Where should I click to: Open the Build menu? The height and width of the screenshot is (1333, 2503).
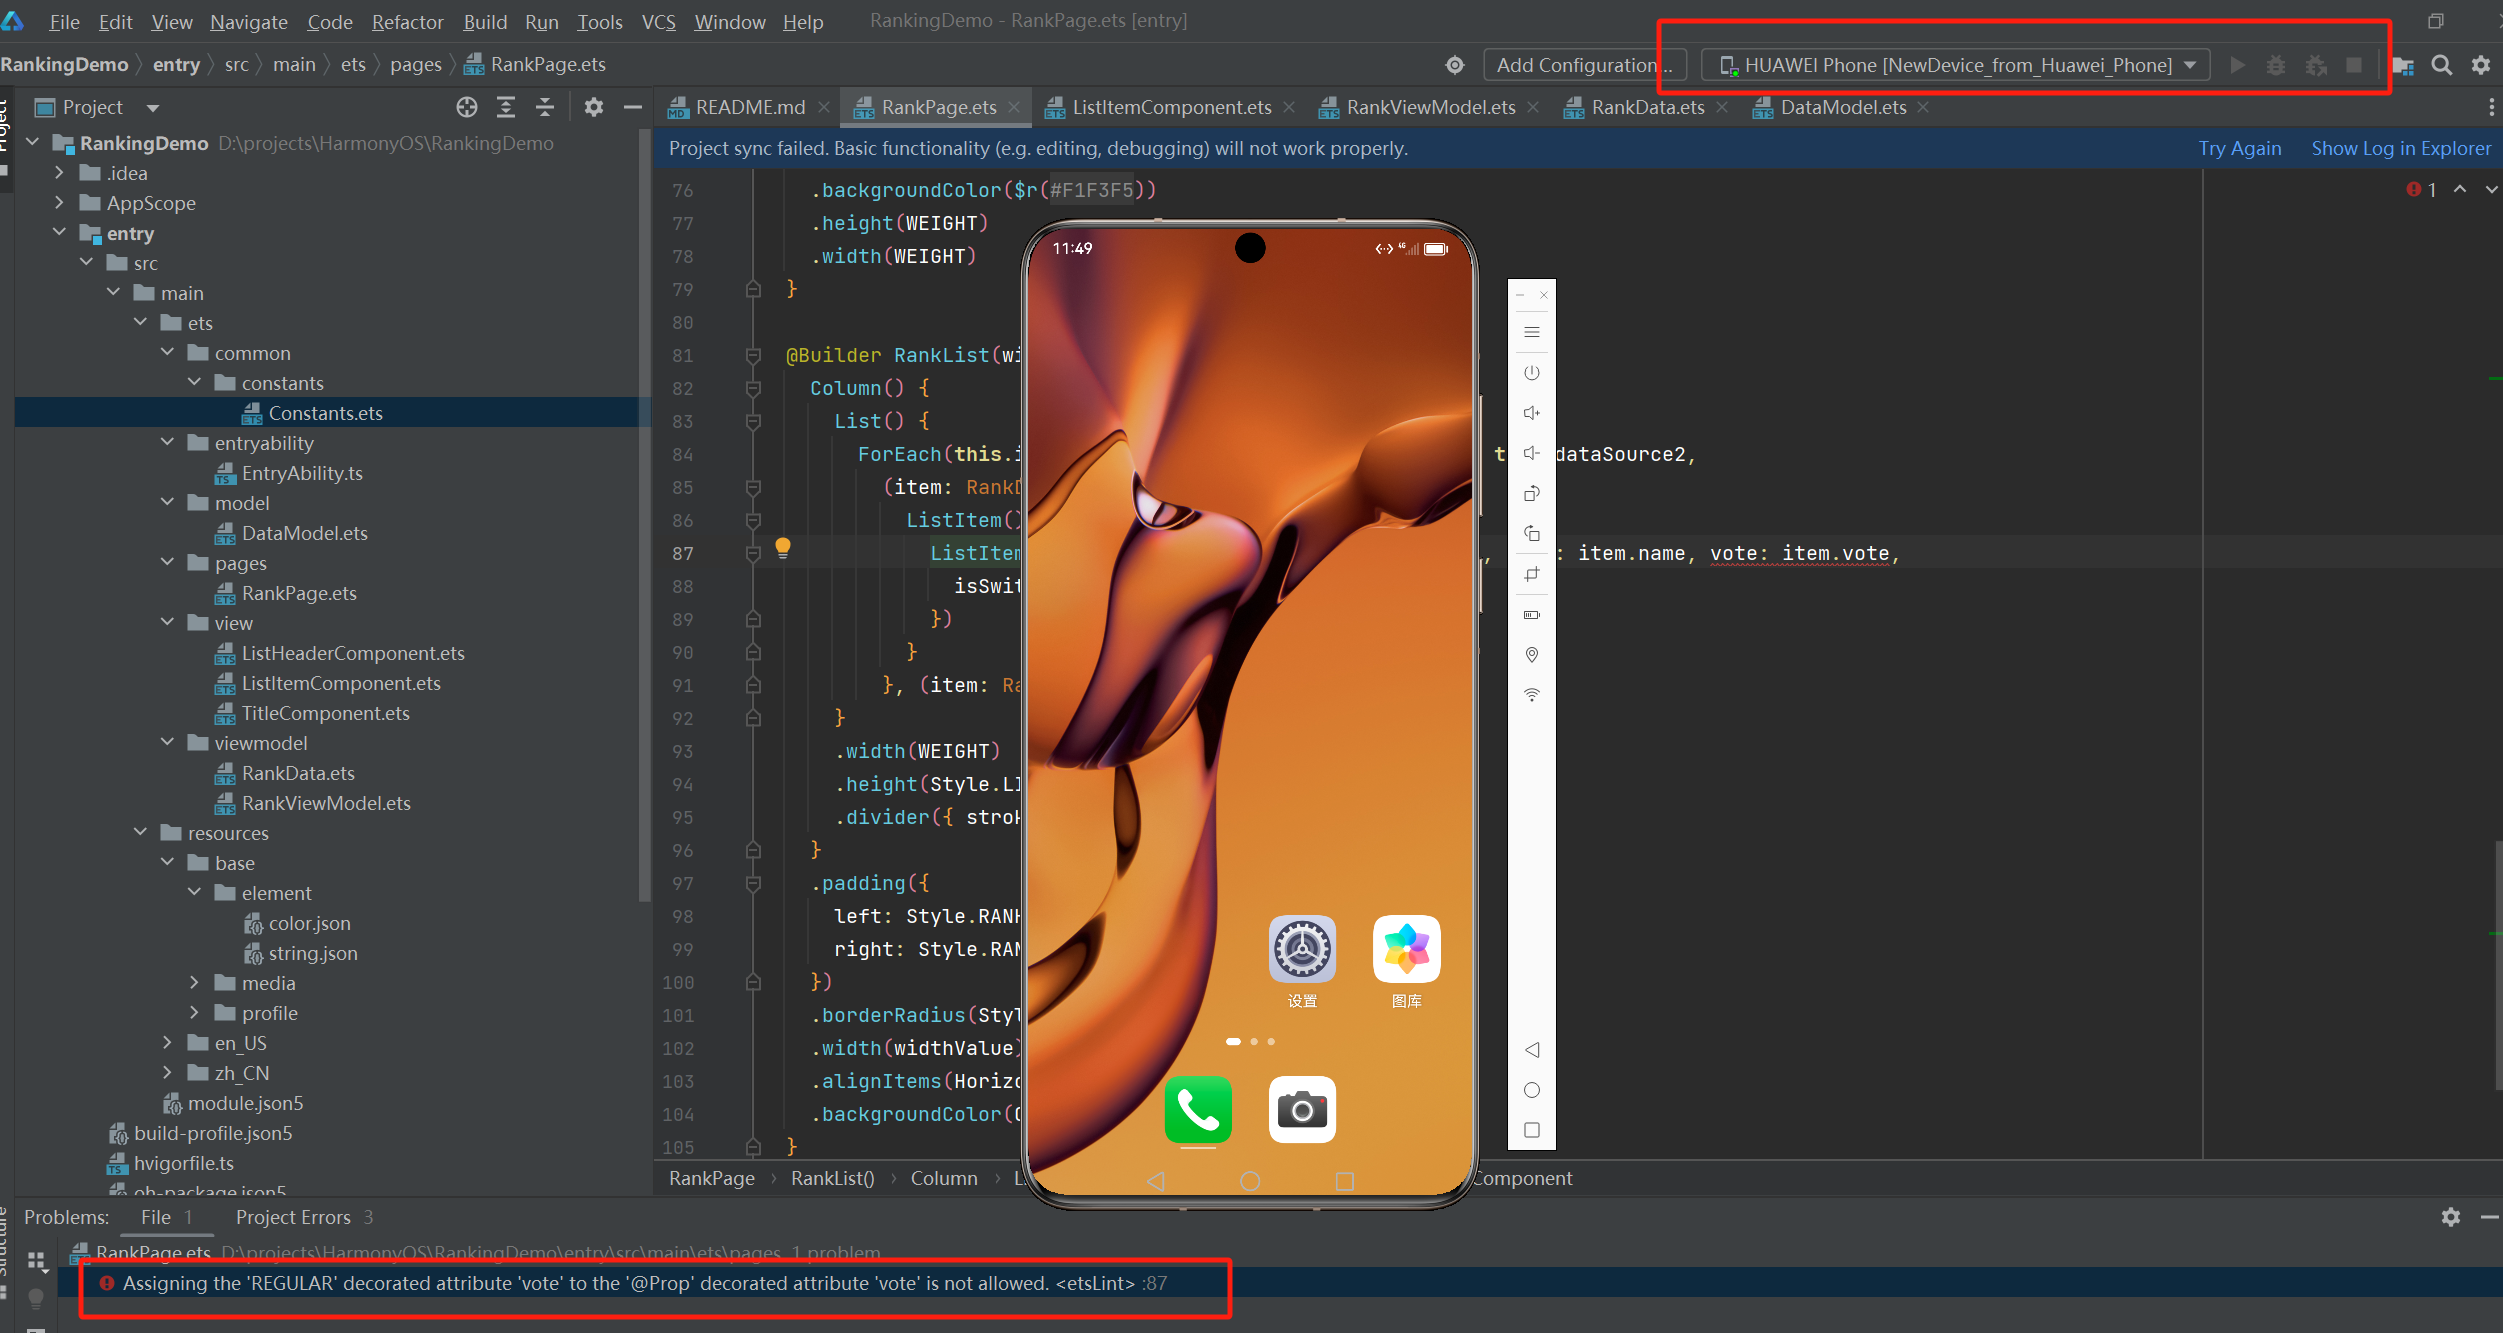485,22
